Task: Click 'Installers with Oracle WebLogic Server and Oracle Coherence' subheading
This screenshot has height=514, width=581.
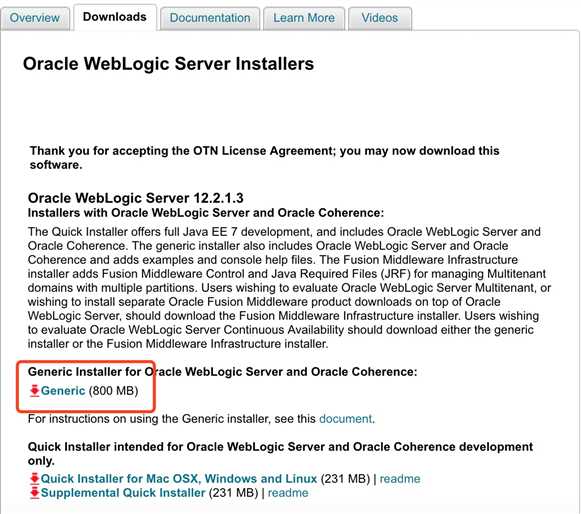Action: (x=206, y=213)
